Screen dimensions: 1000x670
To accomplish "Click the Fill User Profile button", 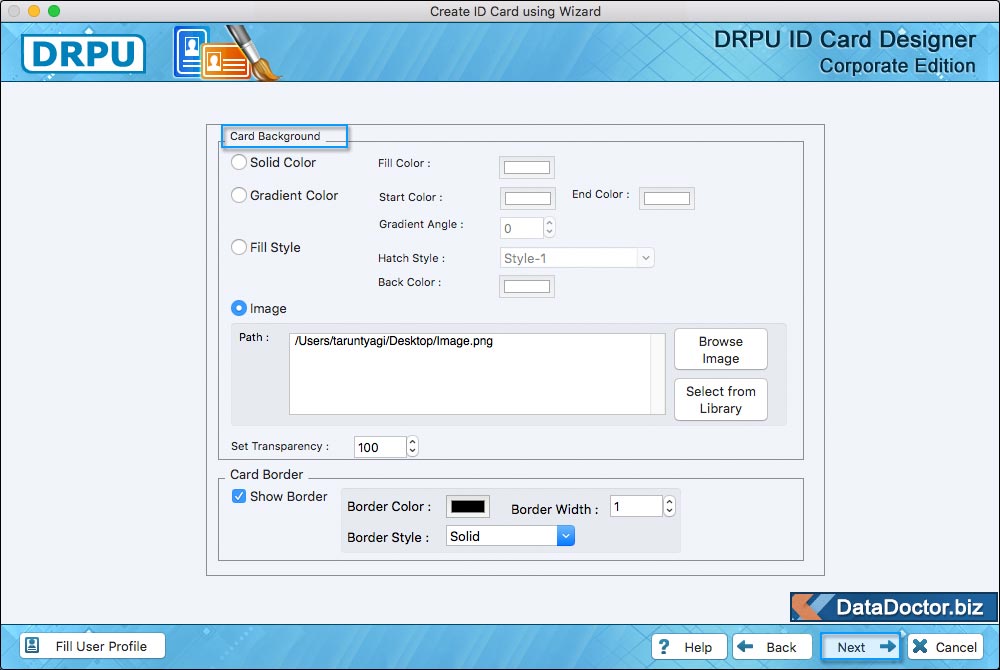I will pos(92,646).
